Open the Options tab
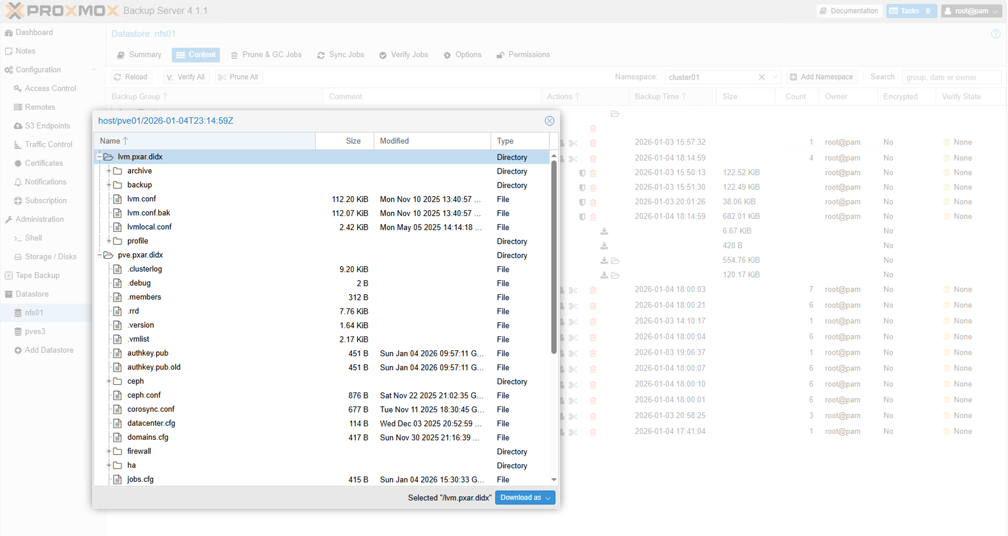Image resolution: width=1008 pixels, height=536 pixels. point(462,55)
